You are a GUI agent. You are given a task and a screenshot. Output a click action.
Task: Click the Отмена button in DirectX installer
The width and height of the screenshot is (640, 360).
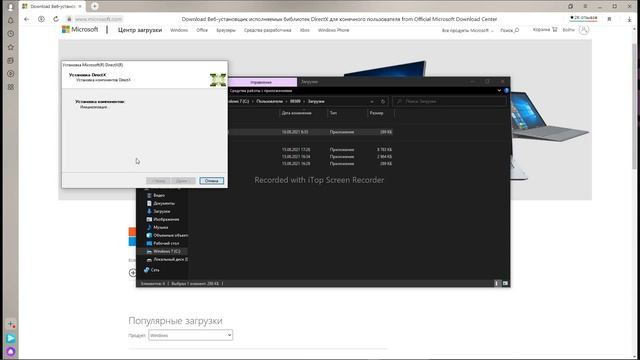click(211, 180)
